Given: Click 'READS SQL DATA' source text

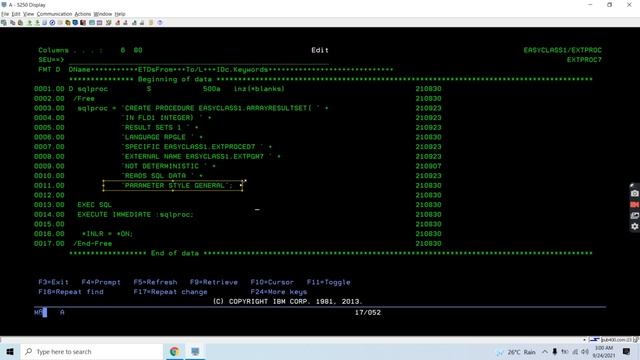Looking at the screenshot, I should [155, 176].
